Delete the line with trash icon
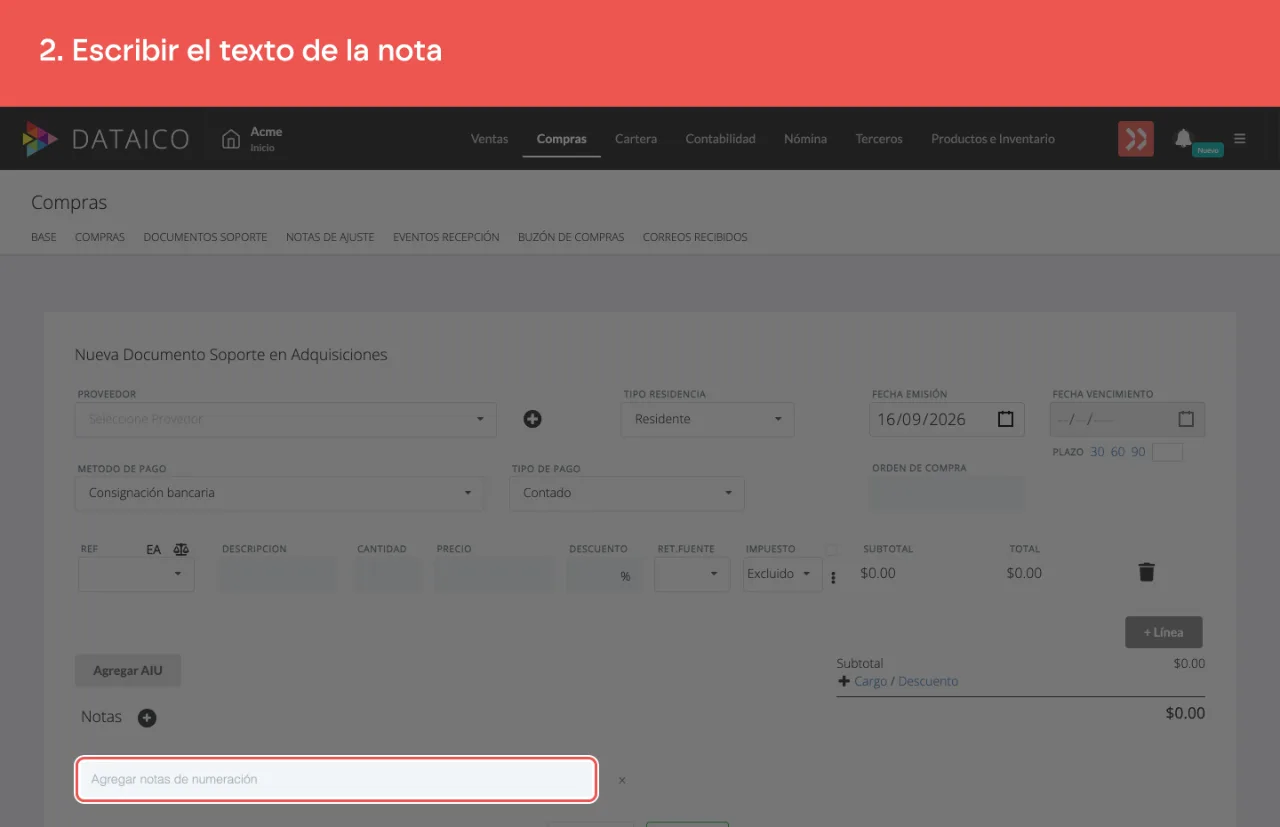This screenshot has width=1280, height=827. [1147, 573]
